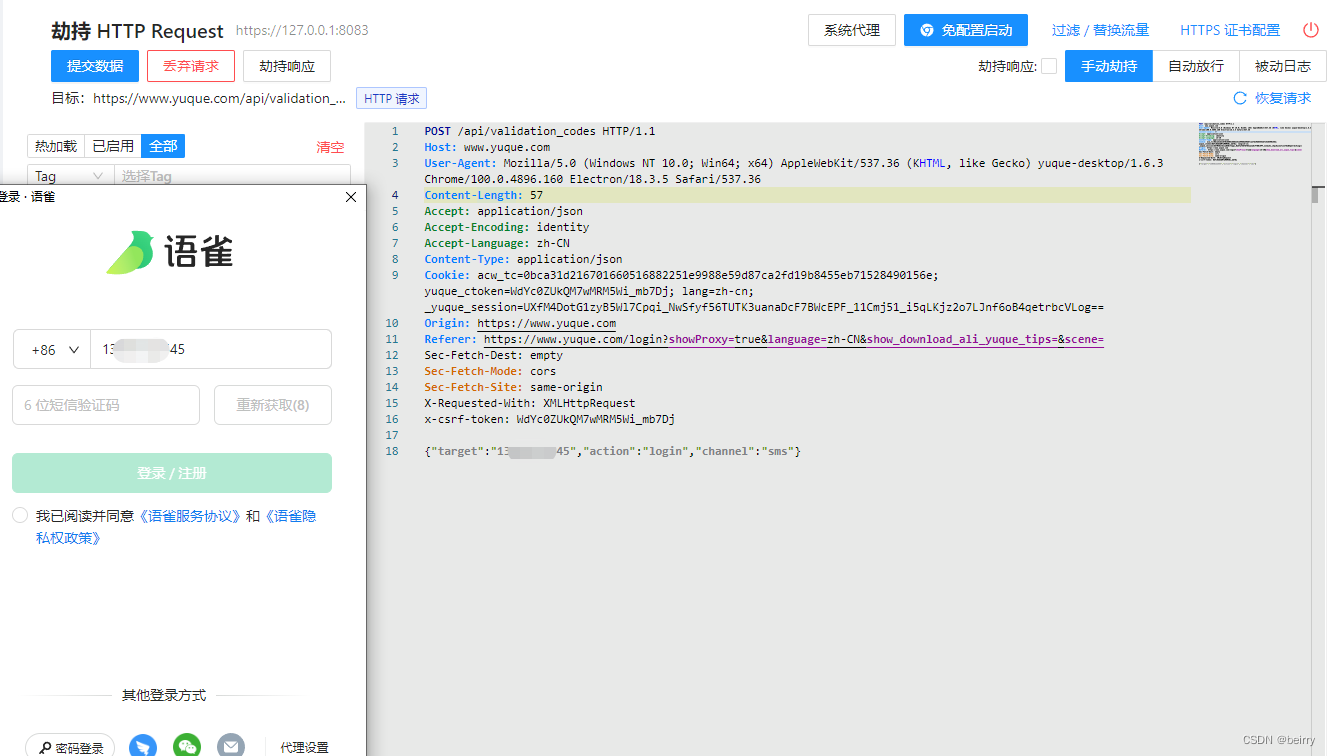Viewport: 1331px width, 756px height.
Task: Click the 重新获取(8) button
Action: point(273,405)
